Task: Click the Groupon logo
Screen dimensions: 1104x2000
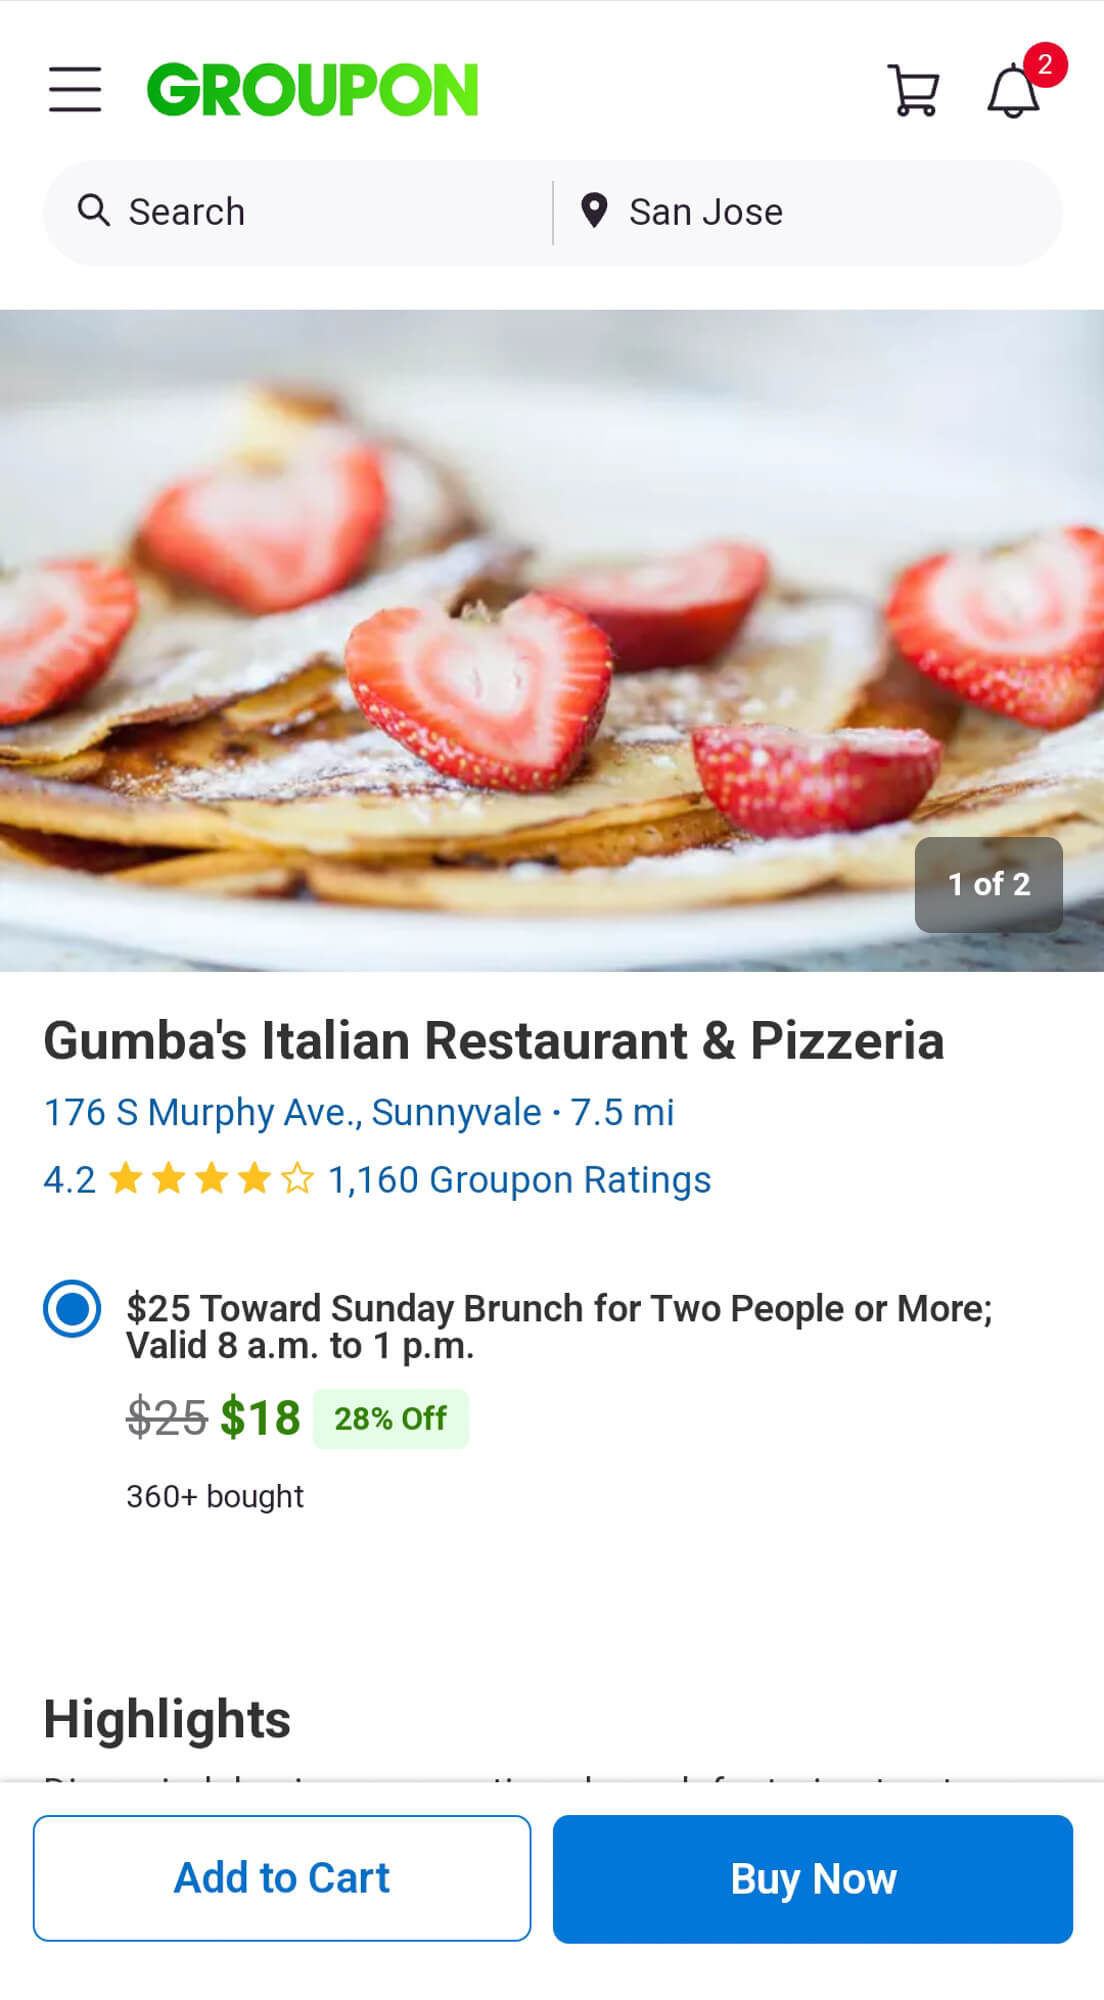Action: coord(312,90)
